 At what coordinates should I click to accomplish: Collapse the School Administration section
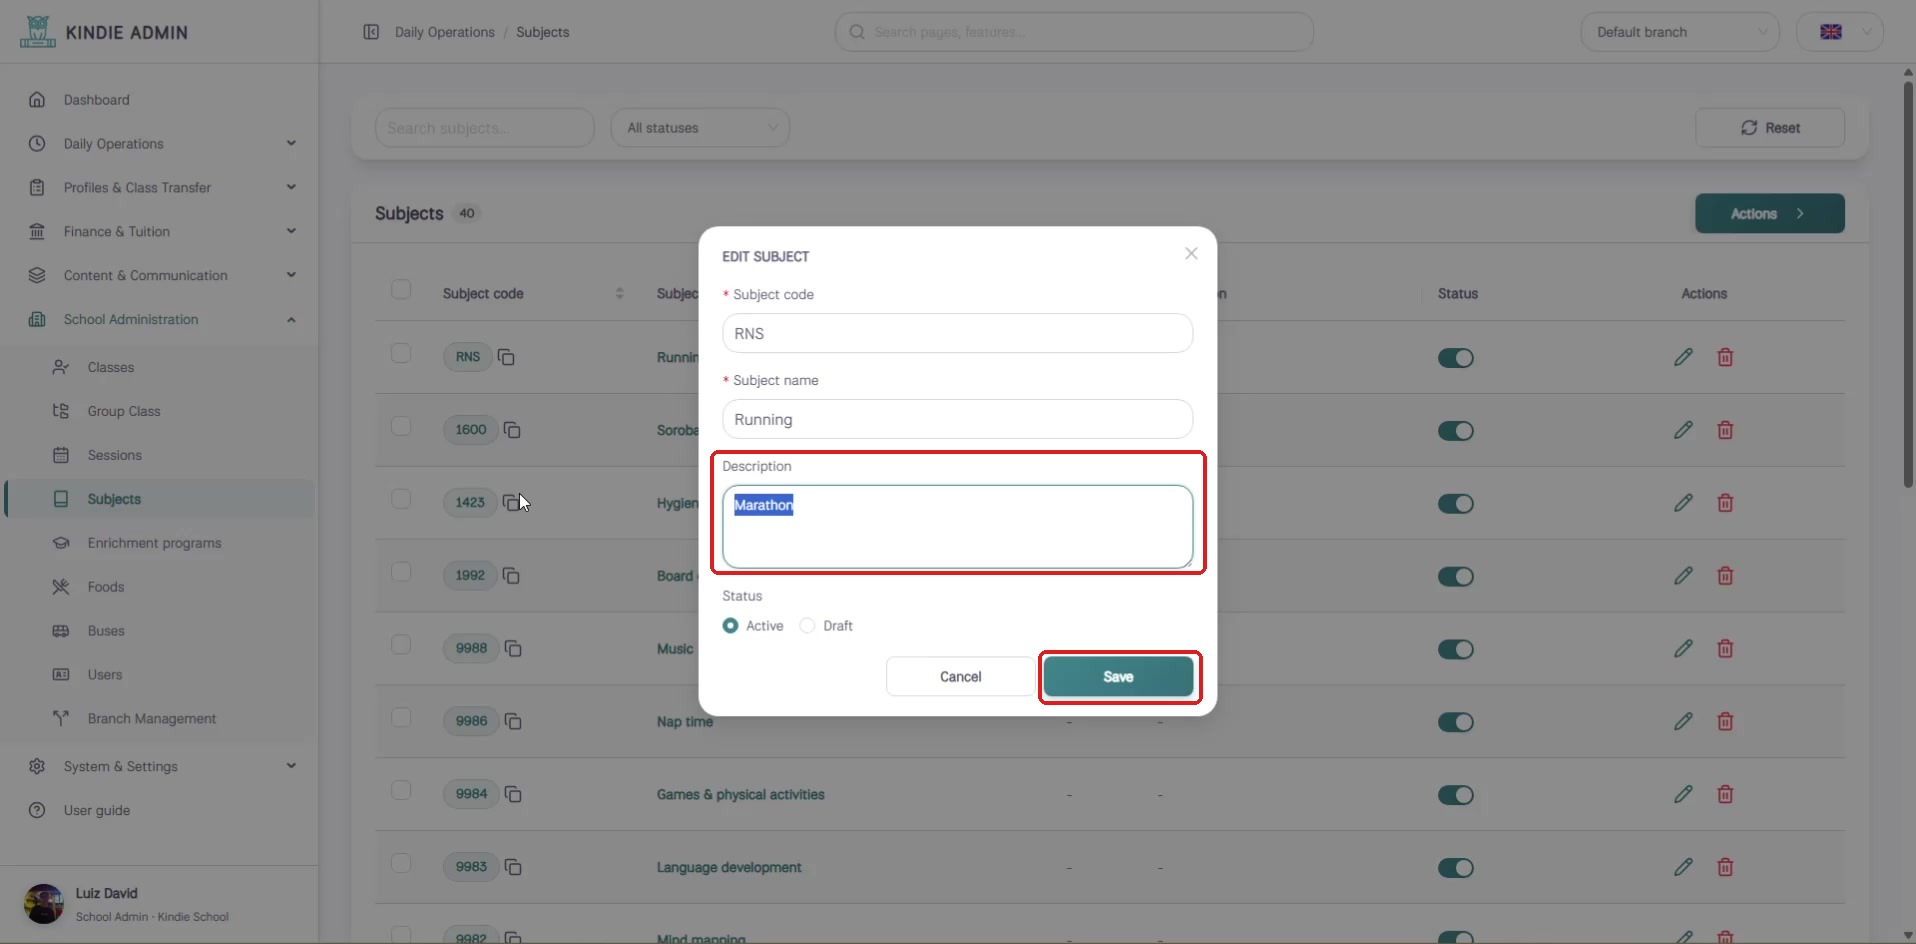click(160, 320)
